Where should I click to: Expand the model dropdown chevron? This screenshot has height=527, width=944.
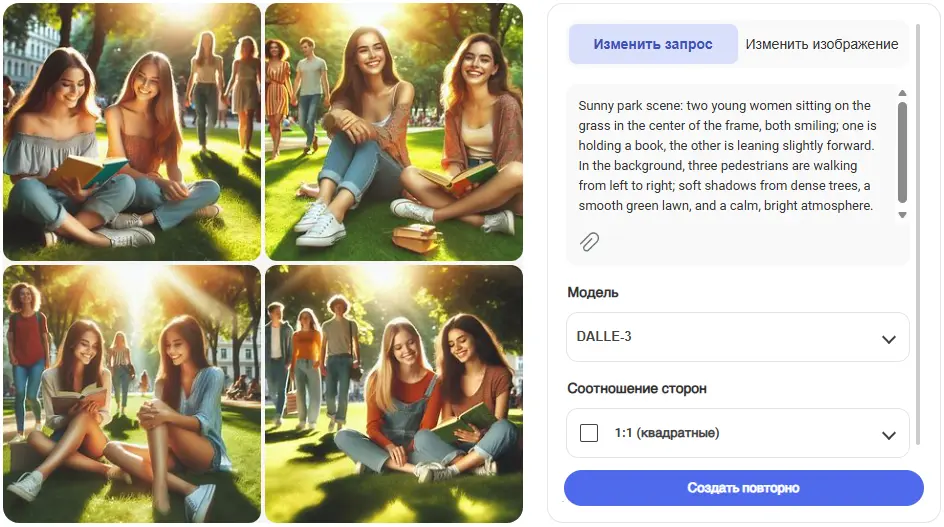[x=889, y=339]
